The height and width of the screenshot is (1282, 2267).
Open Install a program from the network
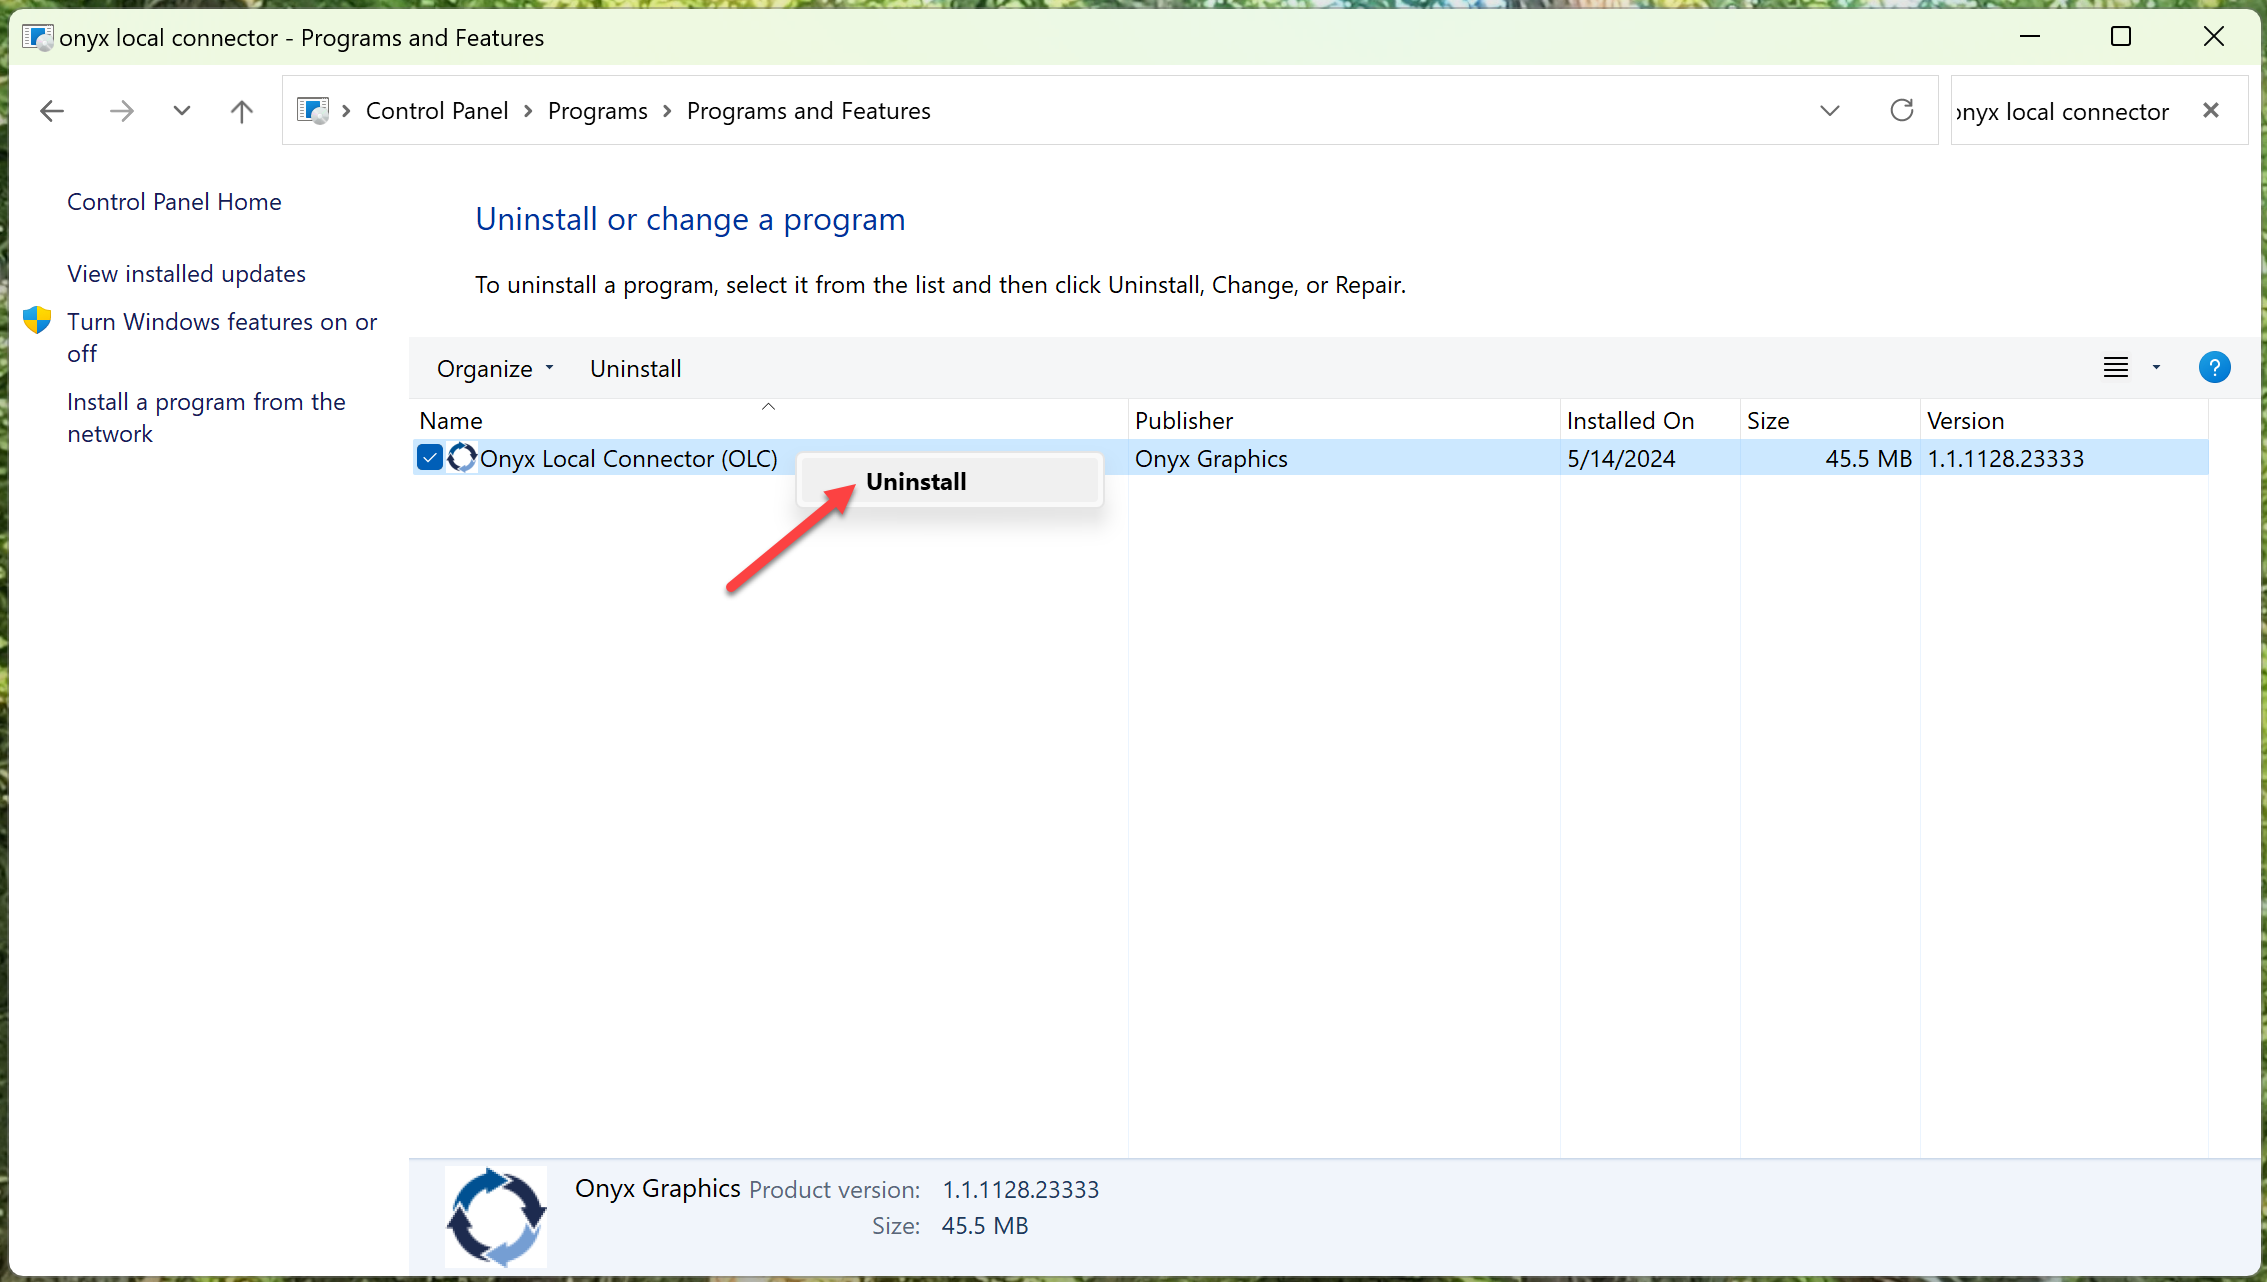tap(206, 418)
